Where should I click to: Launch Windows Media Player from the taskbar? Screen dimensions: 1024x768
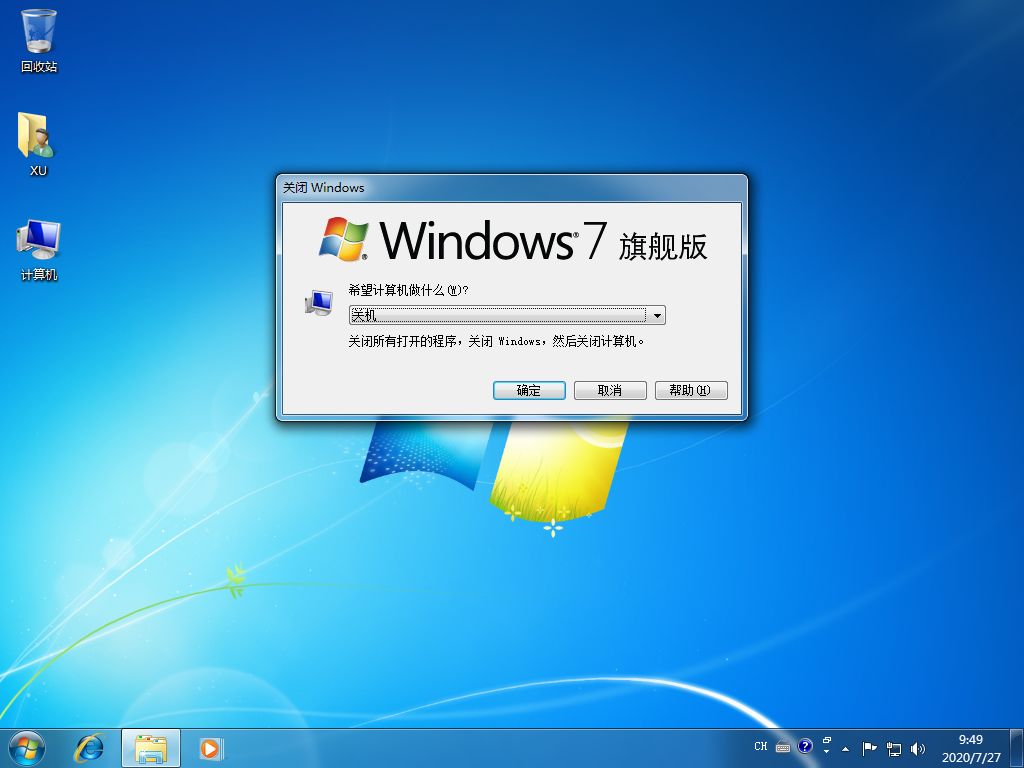click(x=211, y=748)
